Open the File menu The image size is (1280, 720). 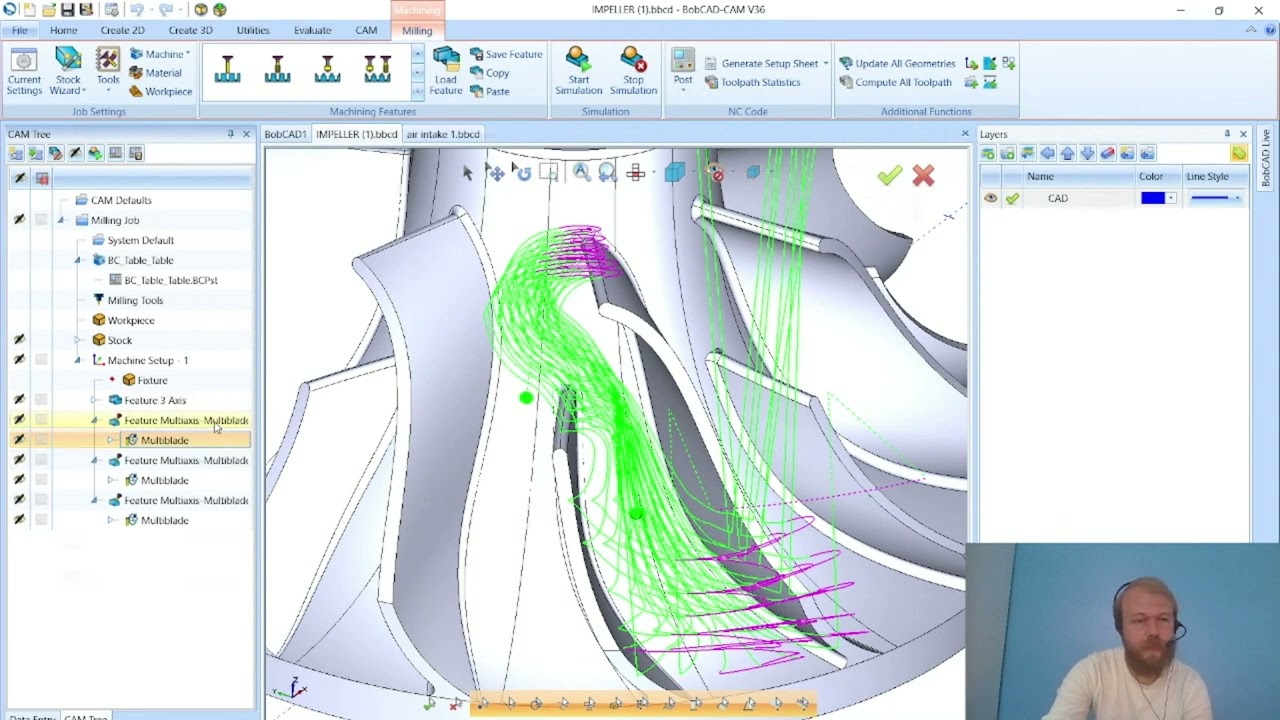coord(19,30)
